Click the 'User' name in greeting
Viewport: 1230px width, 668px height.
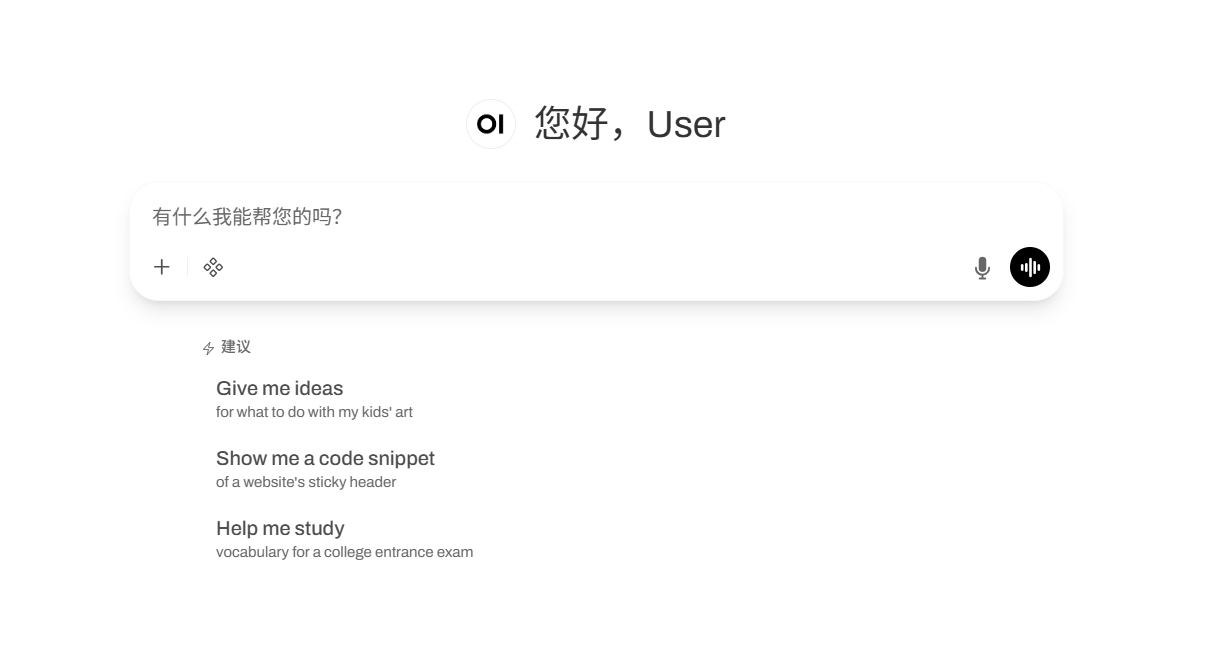pos(686,125)
